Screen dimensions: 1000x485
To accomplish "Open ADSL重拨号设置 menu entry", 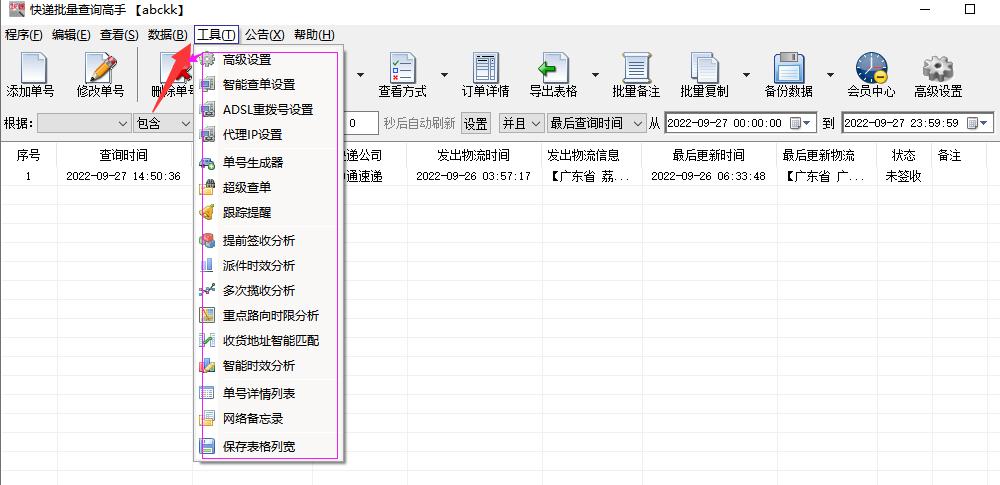I will point(269,110).
